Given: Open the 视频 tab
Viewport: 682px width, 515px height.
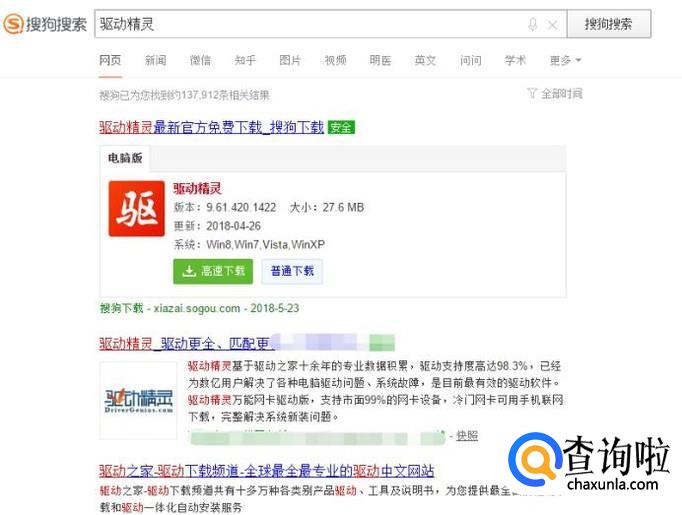Looking at the screenshot, I should coord(335,60).
